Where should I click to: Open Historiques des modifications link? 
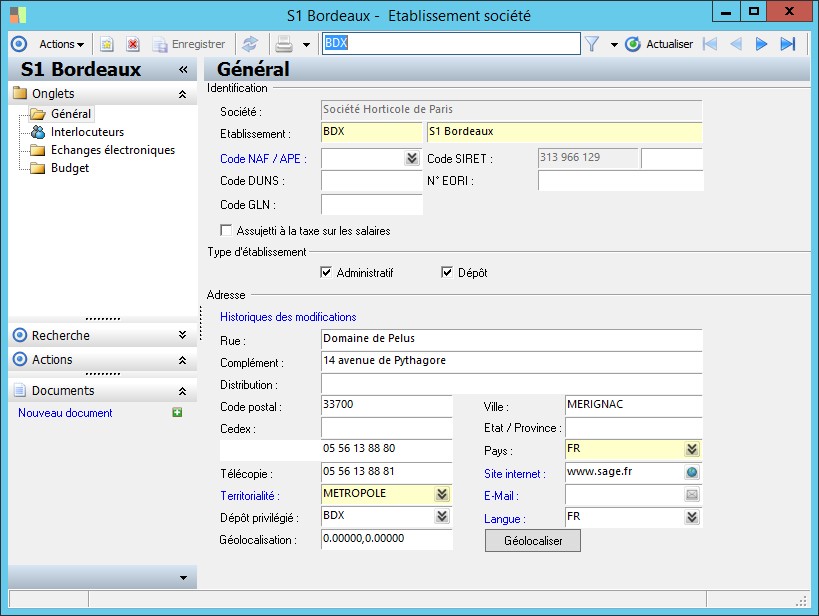click(288, 317)
